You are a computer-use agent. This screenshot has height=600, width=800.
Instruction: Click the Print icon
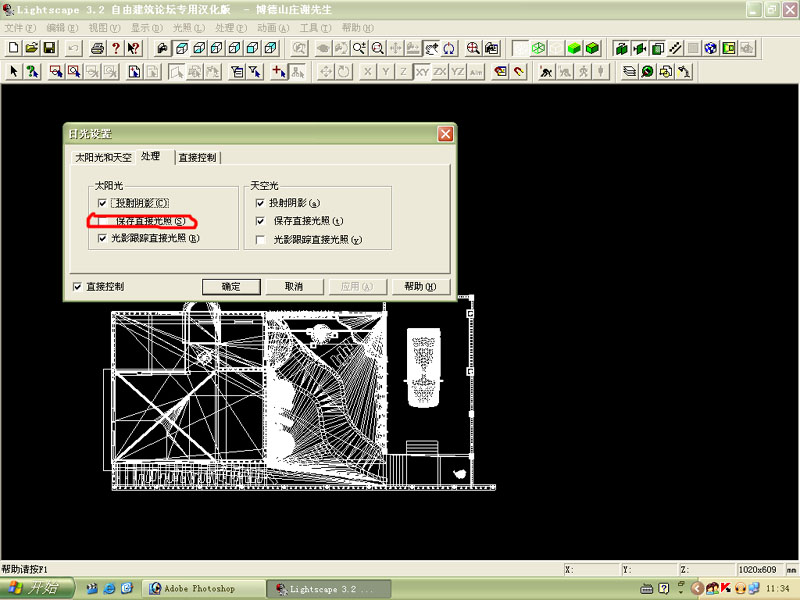point(97,48)
